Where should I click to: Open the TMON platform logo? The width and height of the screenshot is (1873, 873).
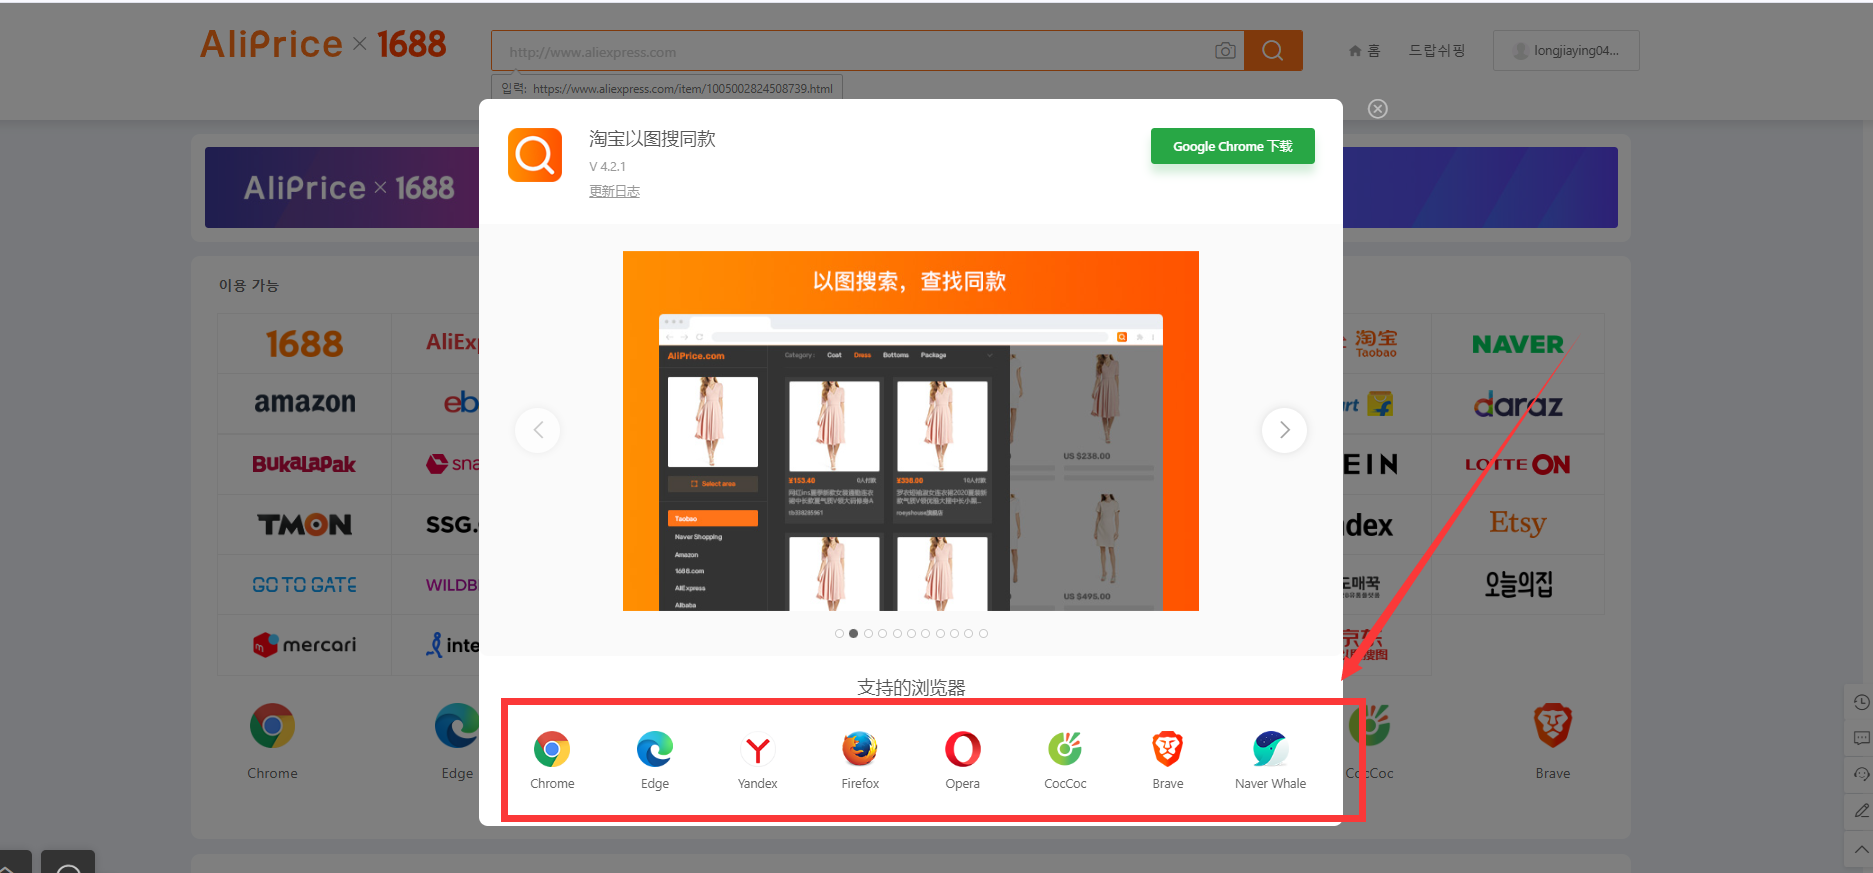click(x=305, y=524)
